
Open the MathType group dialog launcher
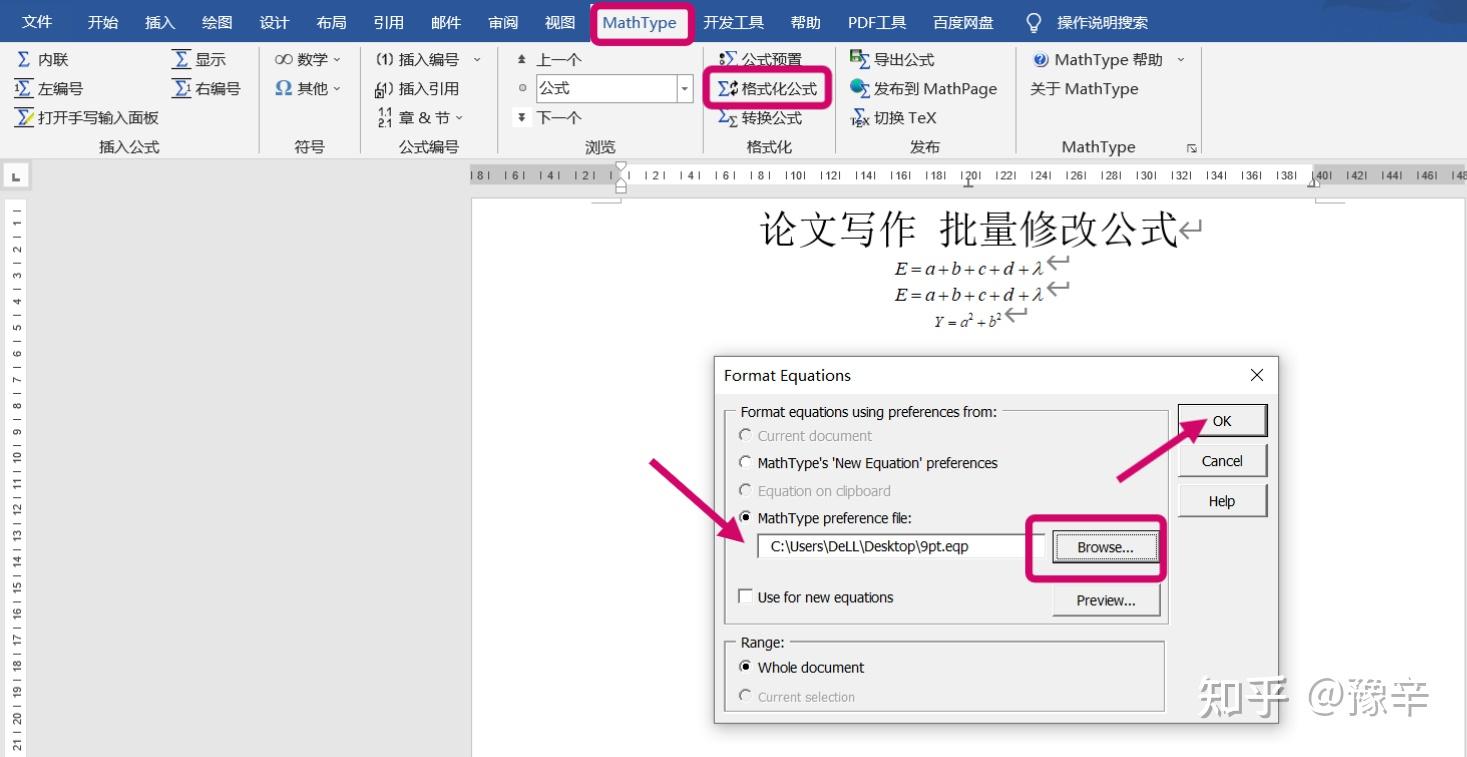1191,148
